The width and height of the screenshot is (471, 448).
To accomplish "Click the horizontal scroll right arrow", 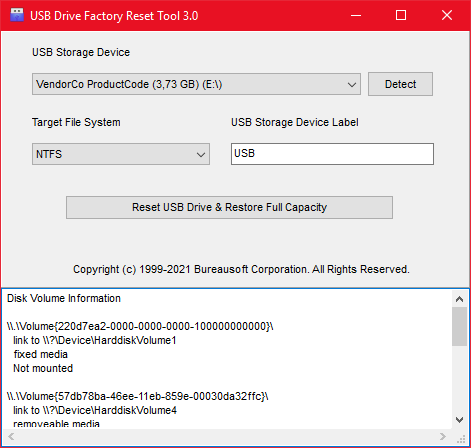I will point(443,437).
